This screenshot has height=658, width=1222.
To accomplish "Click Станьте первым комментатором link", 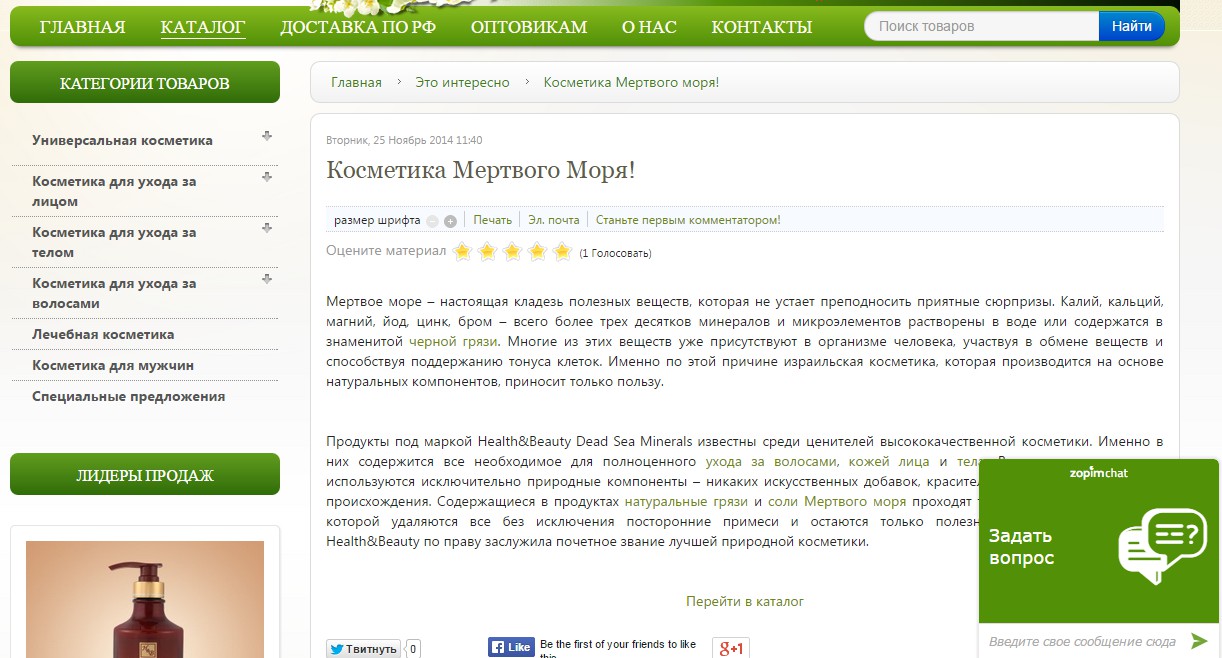I will click(688, 220).
